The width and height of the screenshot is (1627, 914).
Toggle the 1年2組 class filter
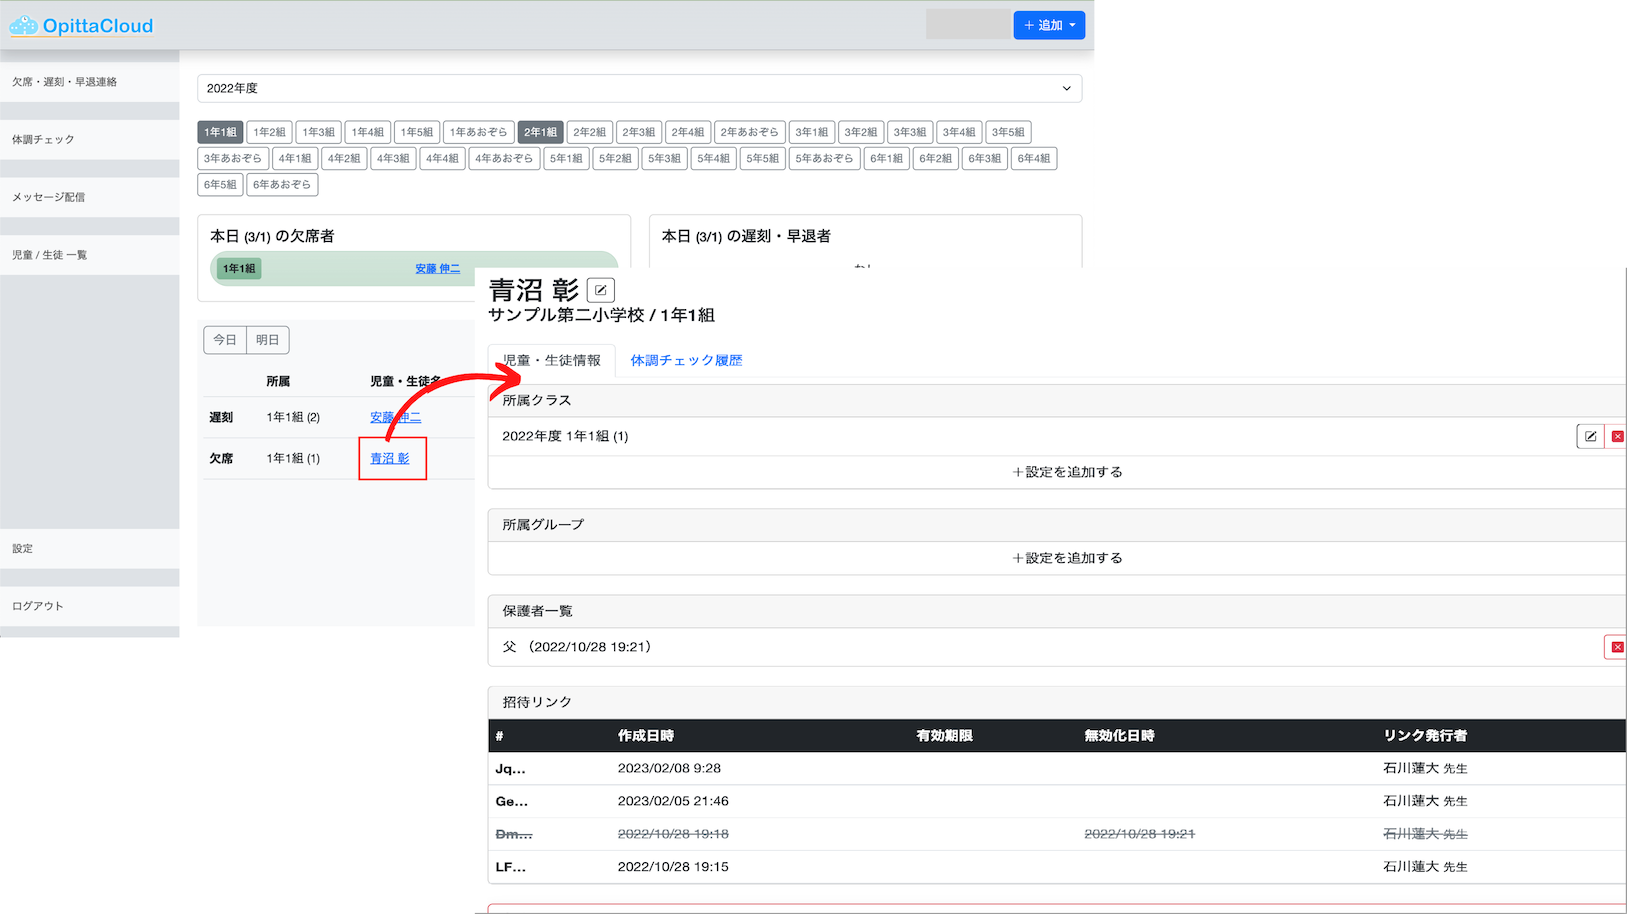point(269,132)
